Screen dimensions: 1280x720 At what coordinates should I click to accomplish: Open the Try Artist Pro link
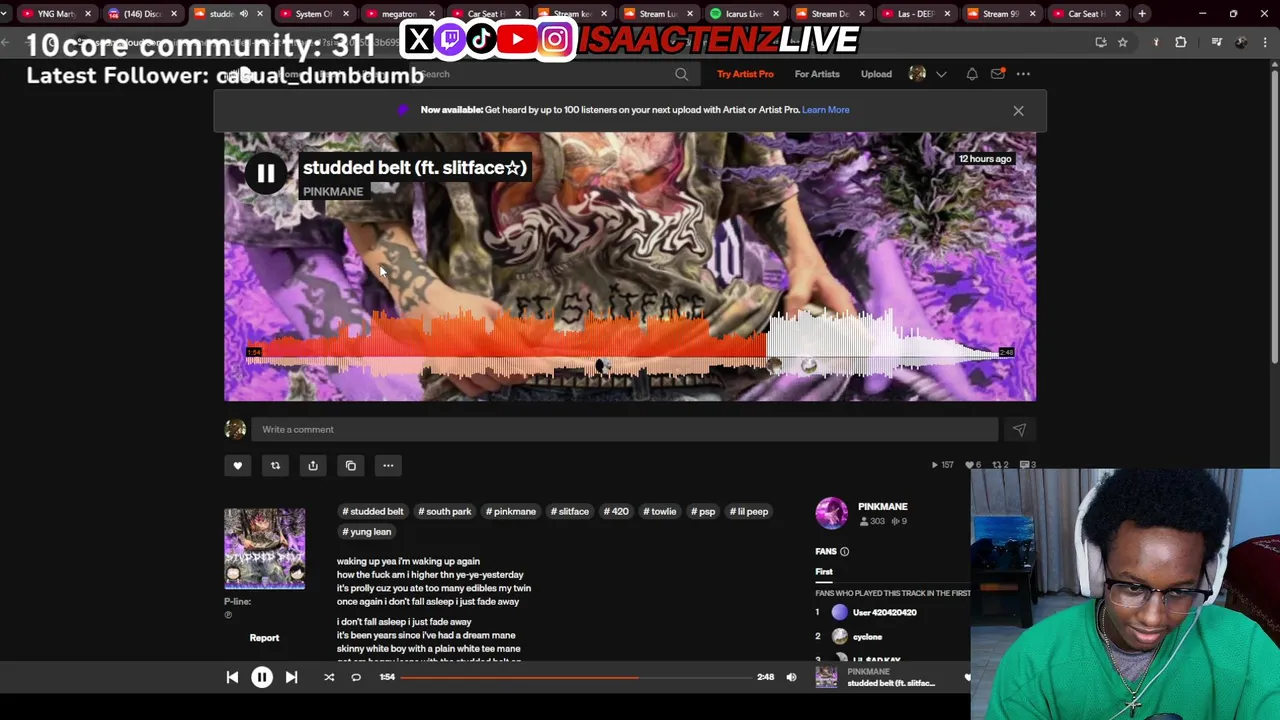(x=745, y=74)
